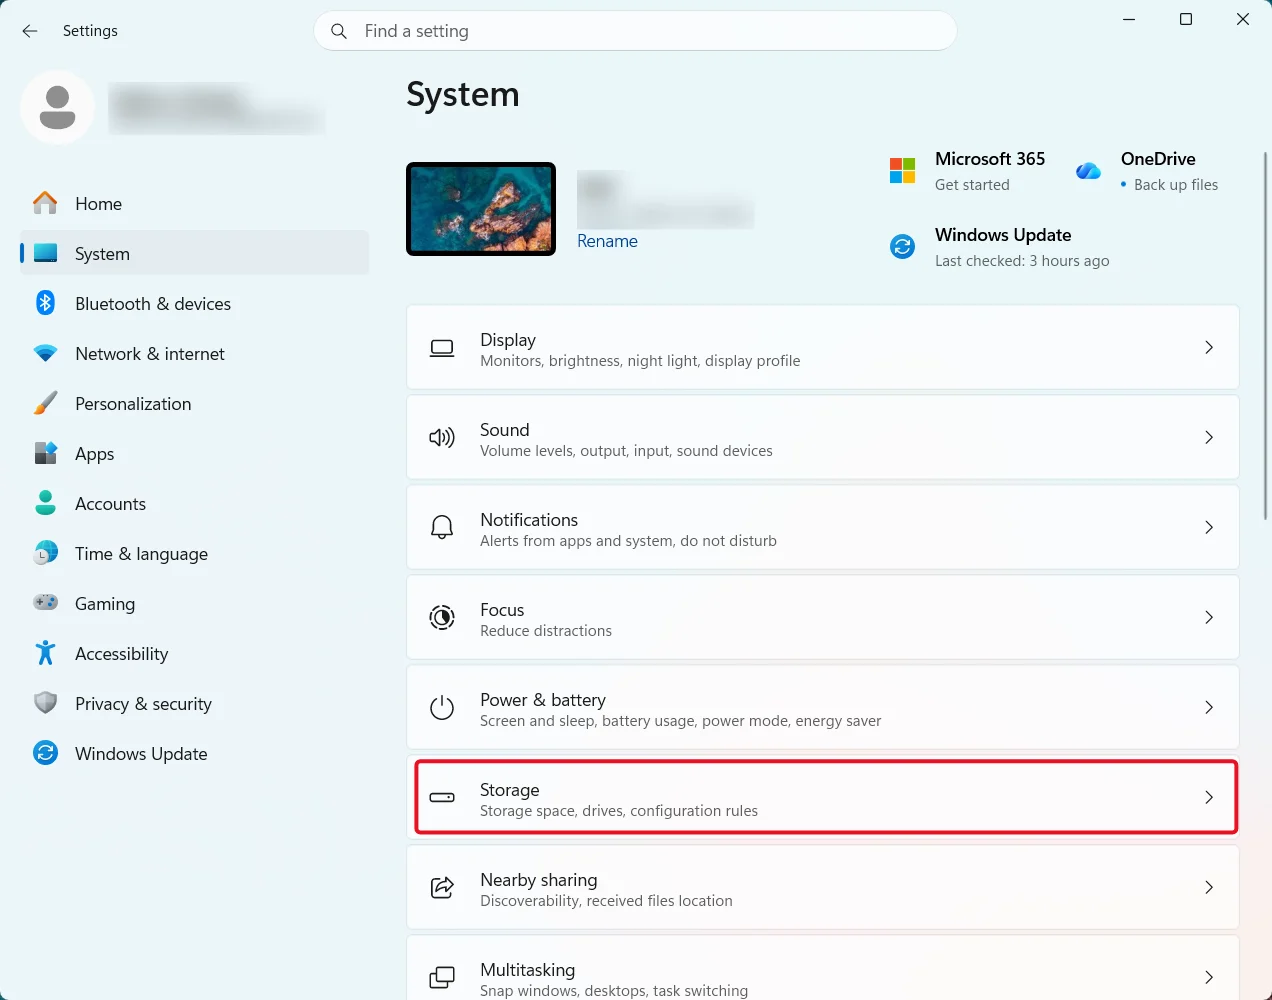Click the Storage drive icon
1272x1000 pixels.
[442, 798]
